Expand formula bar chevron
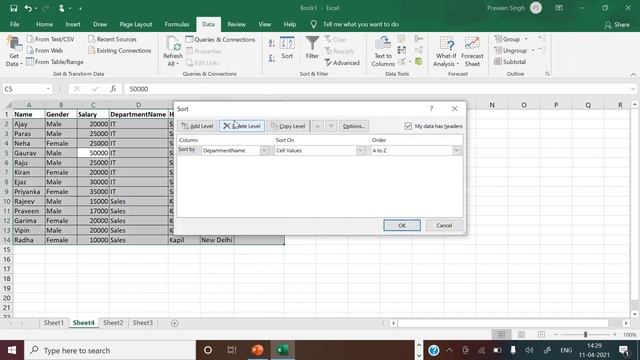Viewport: 640px width, 360px height. 633,89
